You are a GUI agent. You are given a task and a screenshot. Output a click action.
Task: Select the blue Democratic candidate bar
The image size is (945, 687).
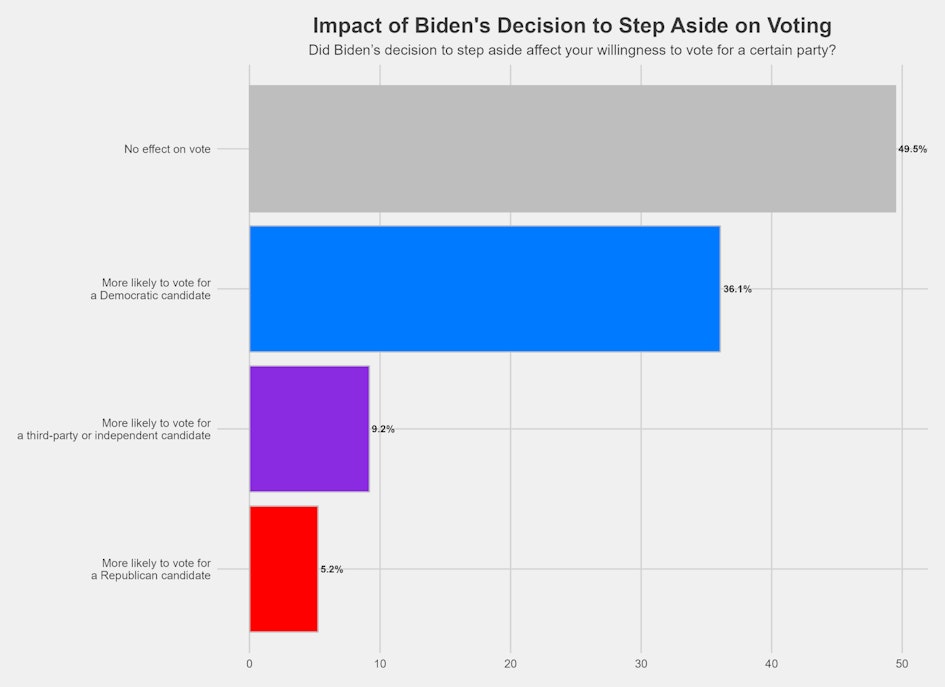pyautogui.click(x=484, y=289)
